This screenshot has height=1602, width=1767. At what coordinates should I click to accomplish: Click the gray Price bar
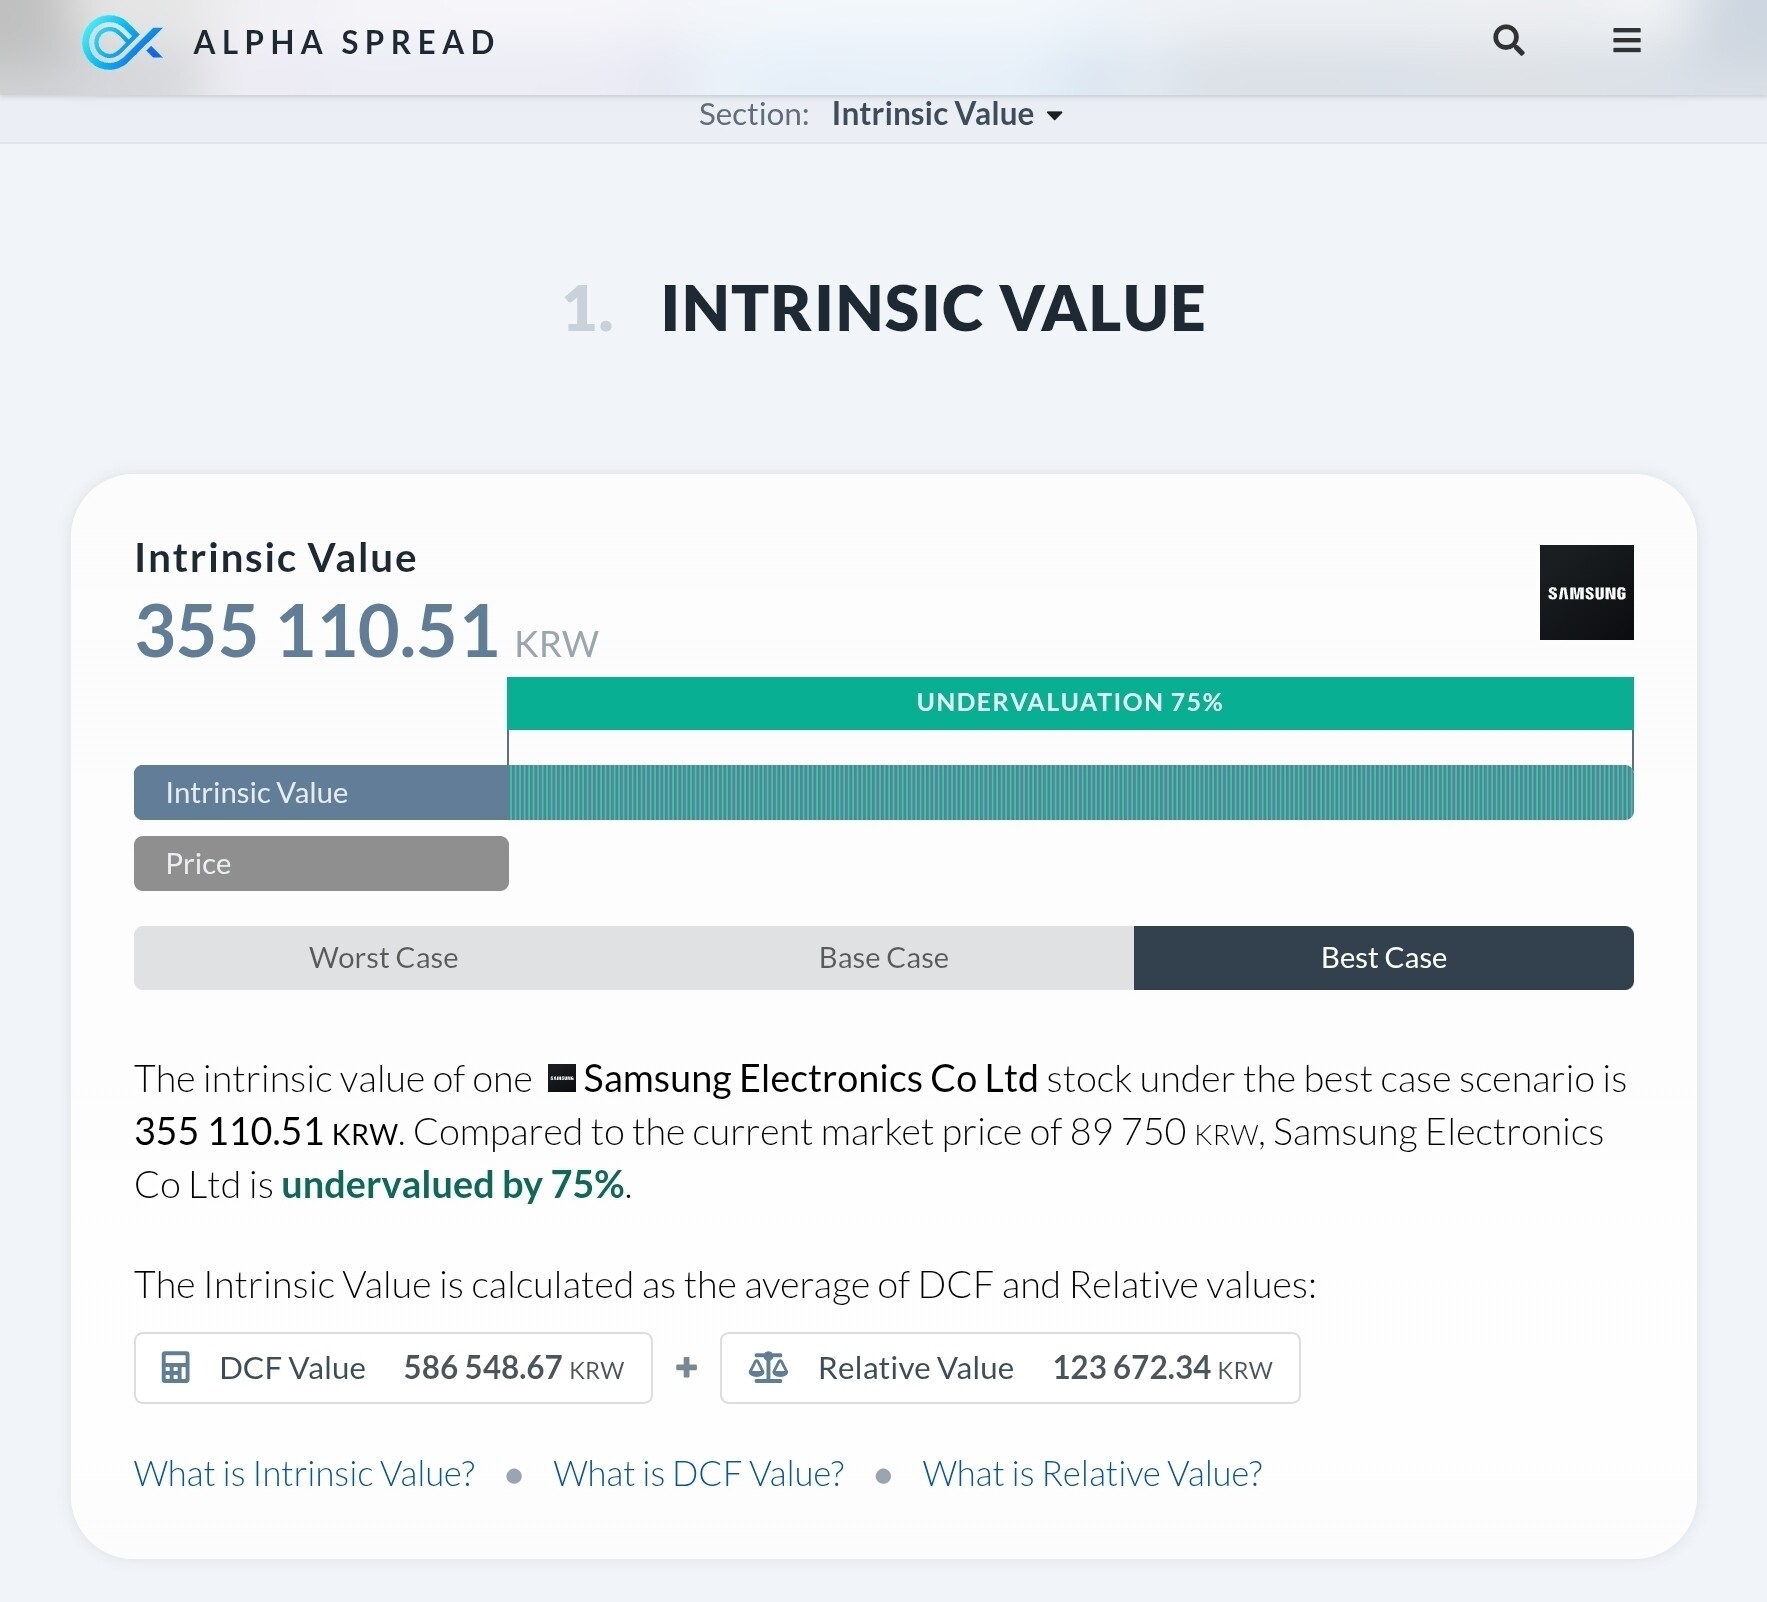coord(321,863)
